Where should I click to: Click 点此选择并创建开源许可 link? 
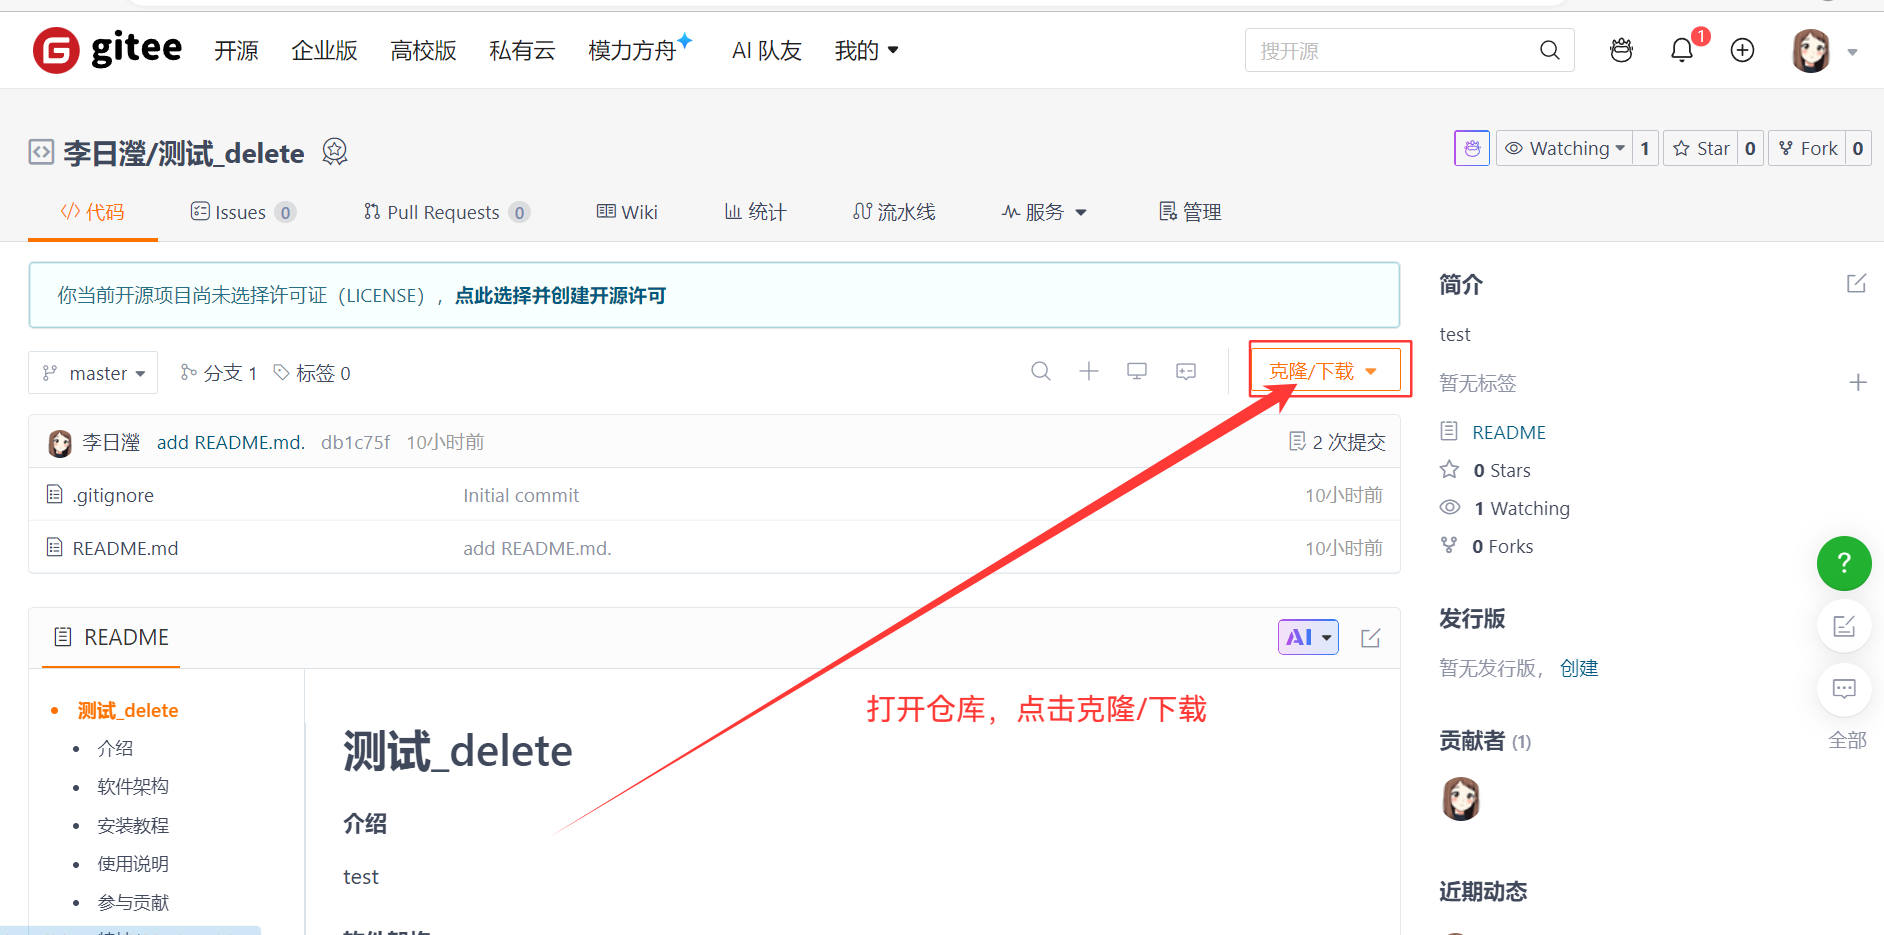point(560,295)
